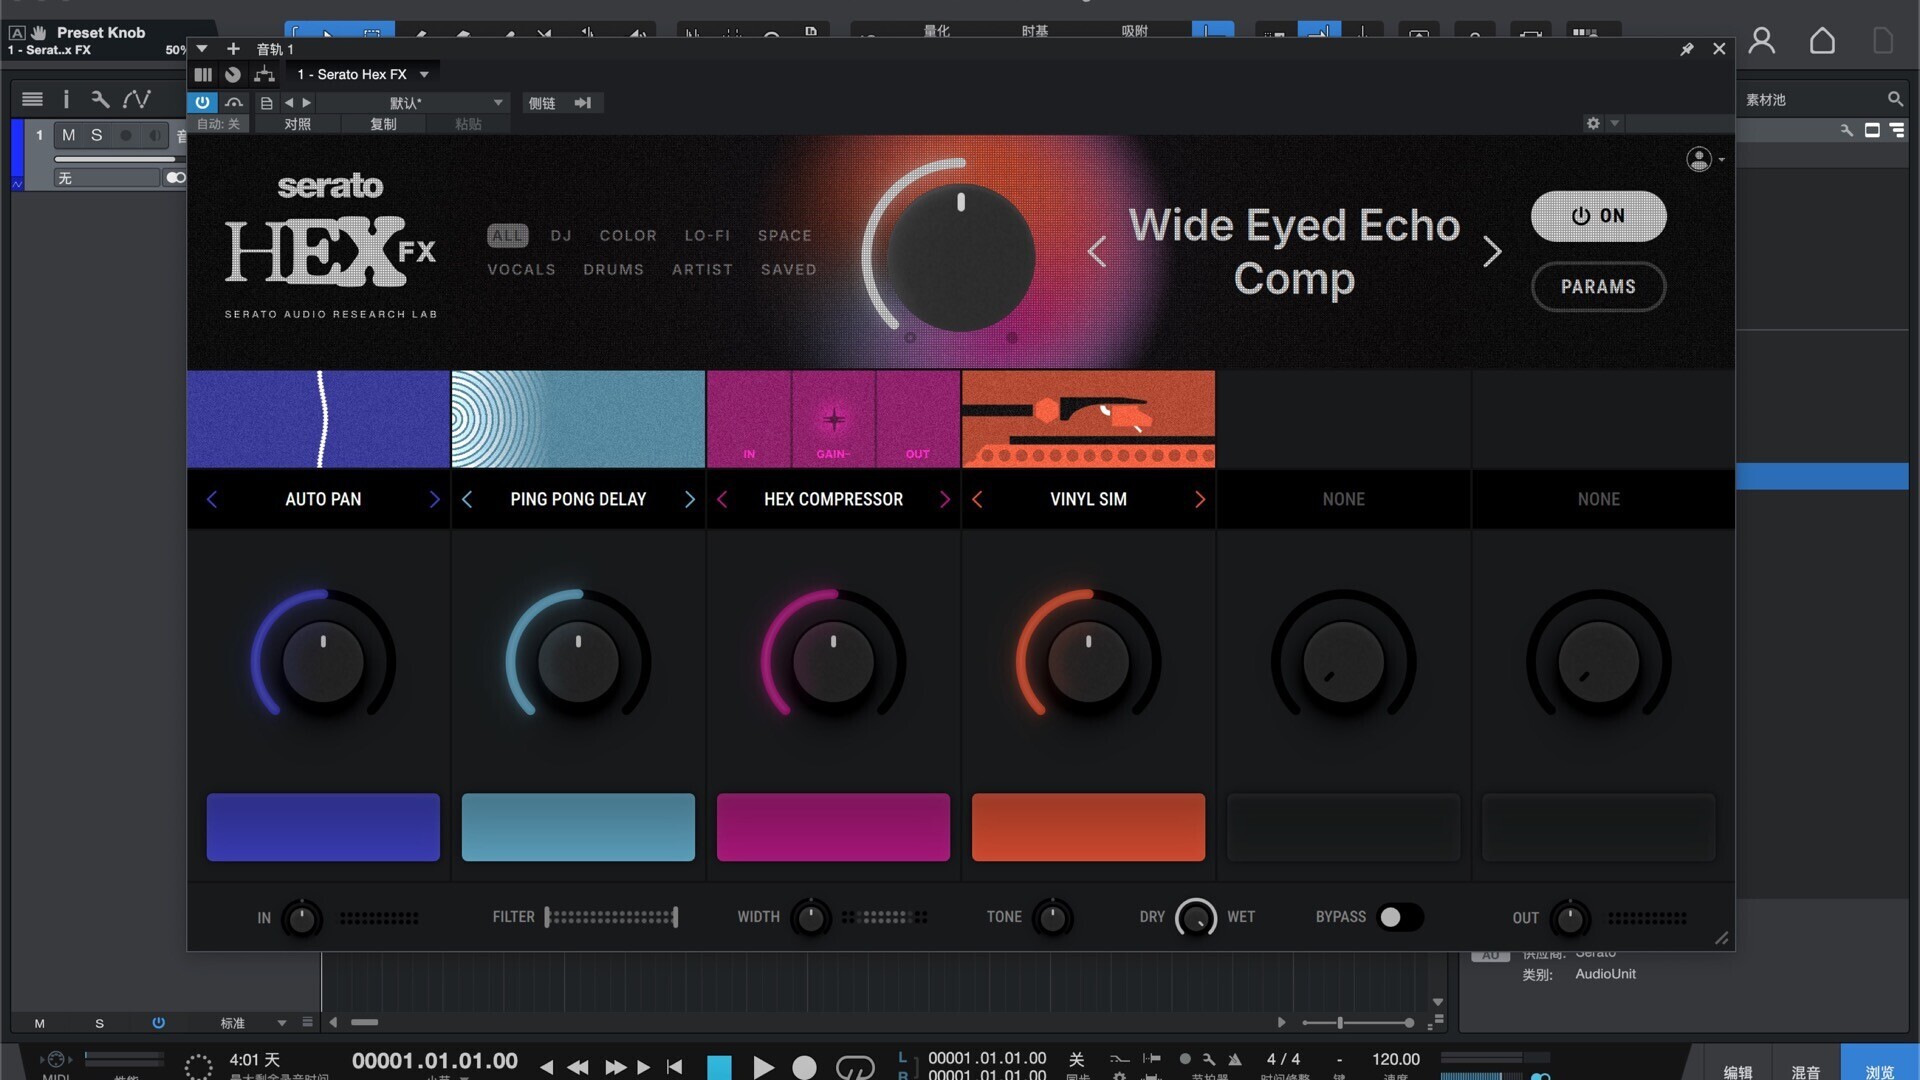
Task: Toggle track 1 monitor speaker button
Action: [x=155, y=135]
